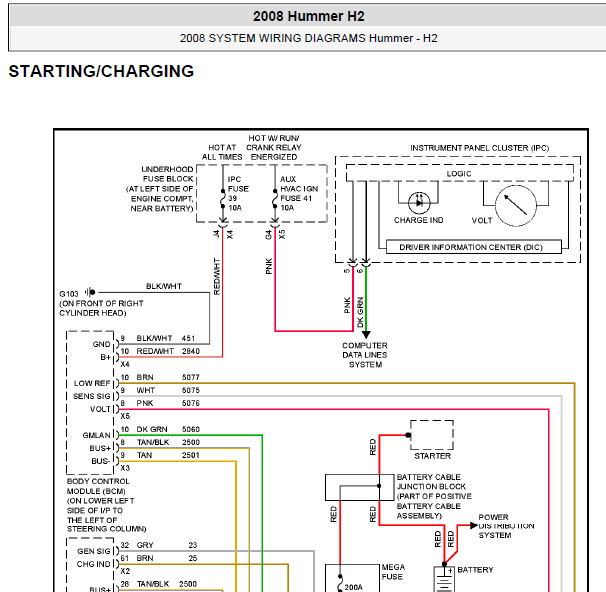
Task: Click the X3 connector label under BUS-
Action: pyautogui.click(x=125, y=468)
